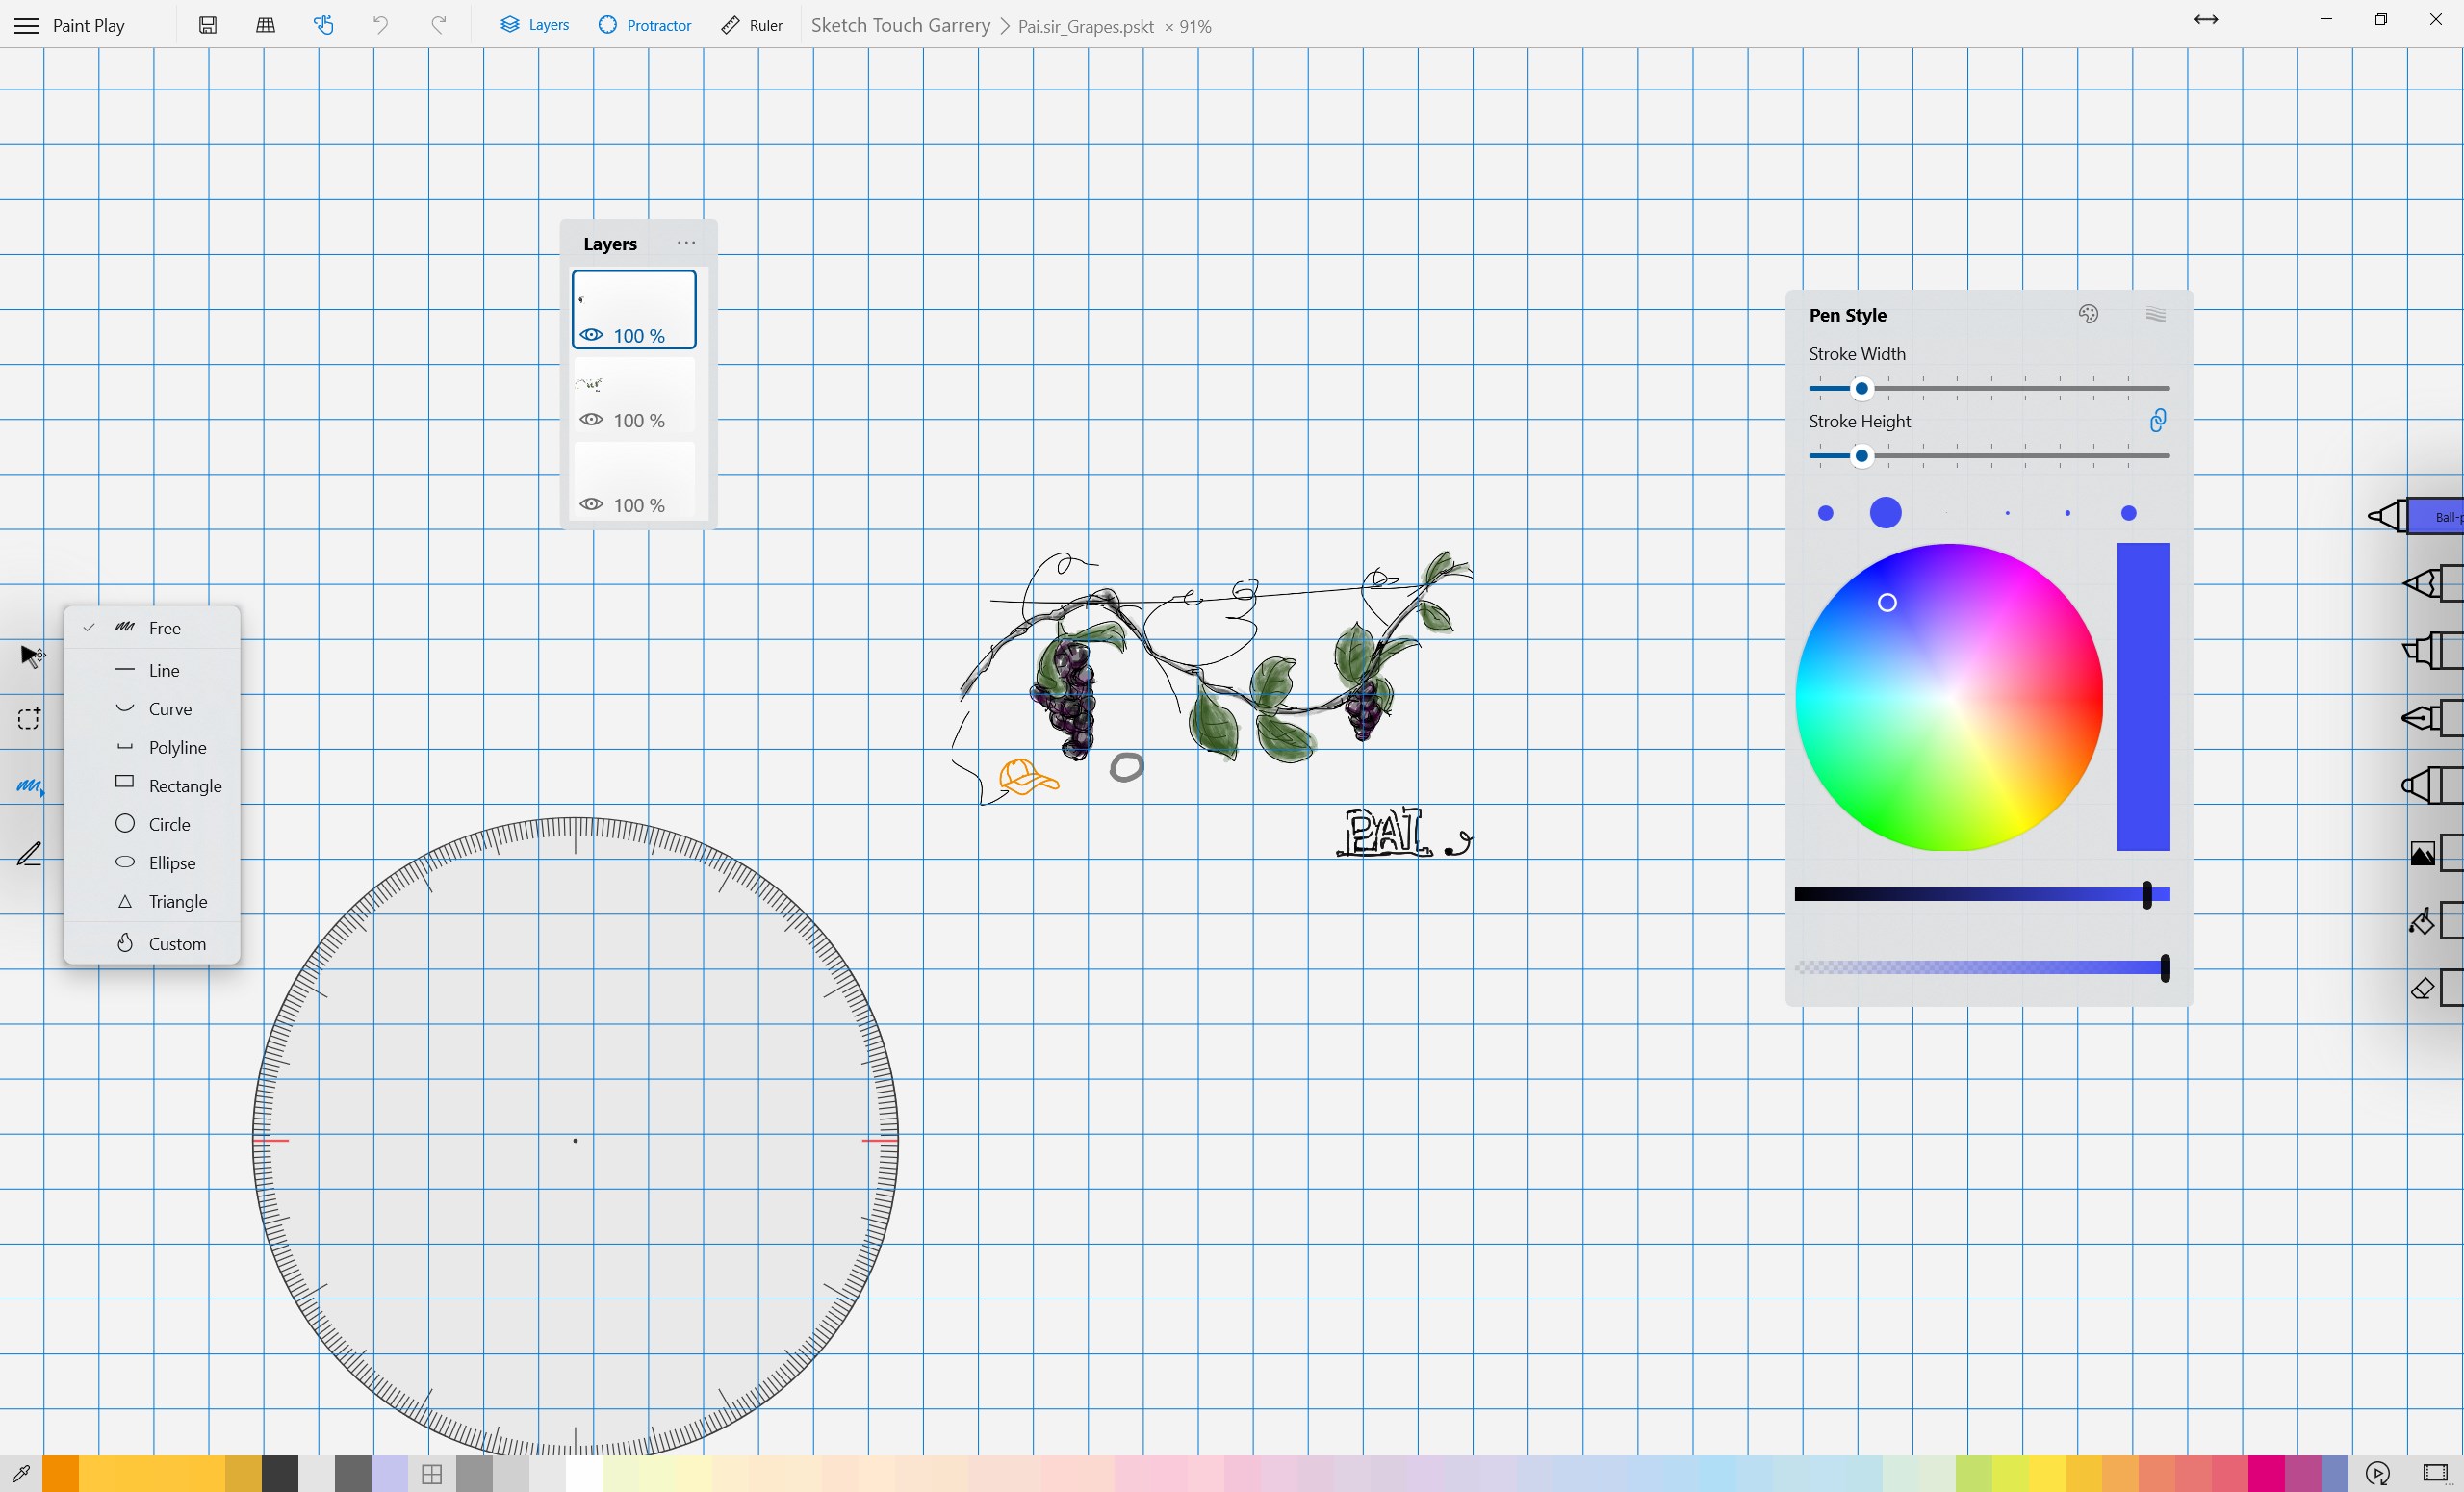Toggle visibility of the middle layer
Viewport: 2464px width, 1492px height.
coord(590,420)
